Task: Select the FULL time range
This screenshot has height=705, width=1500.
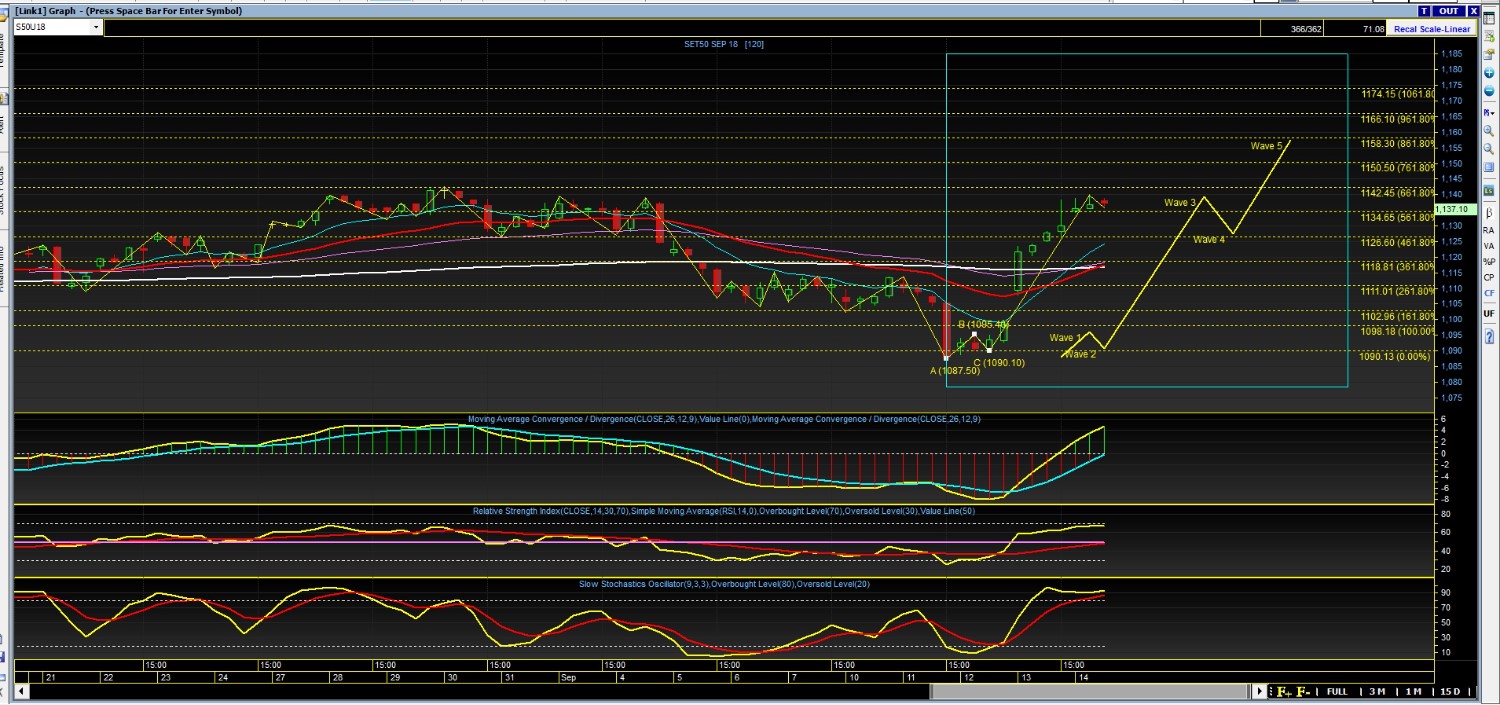Action: coord(1337,692)
